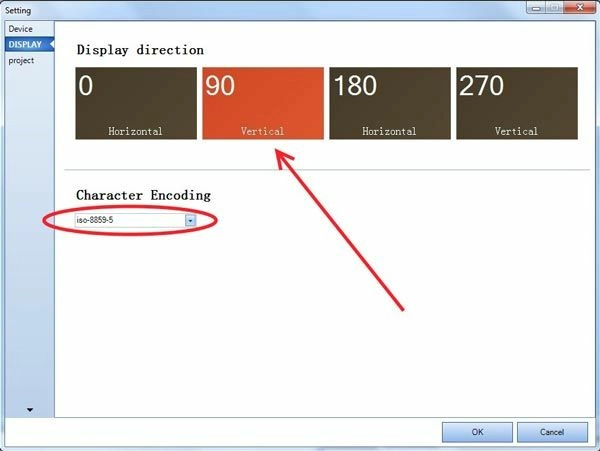Click the Character Encoding label
Image resolution: width=600 pixels, height=451 pixels.
point(143,195)
